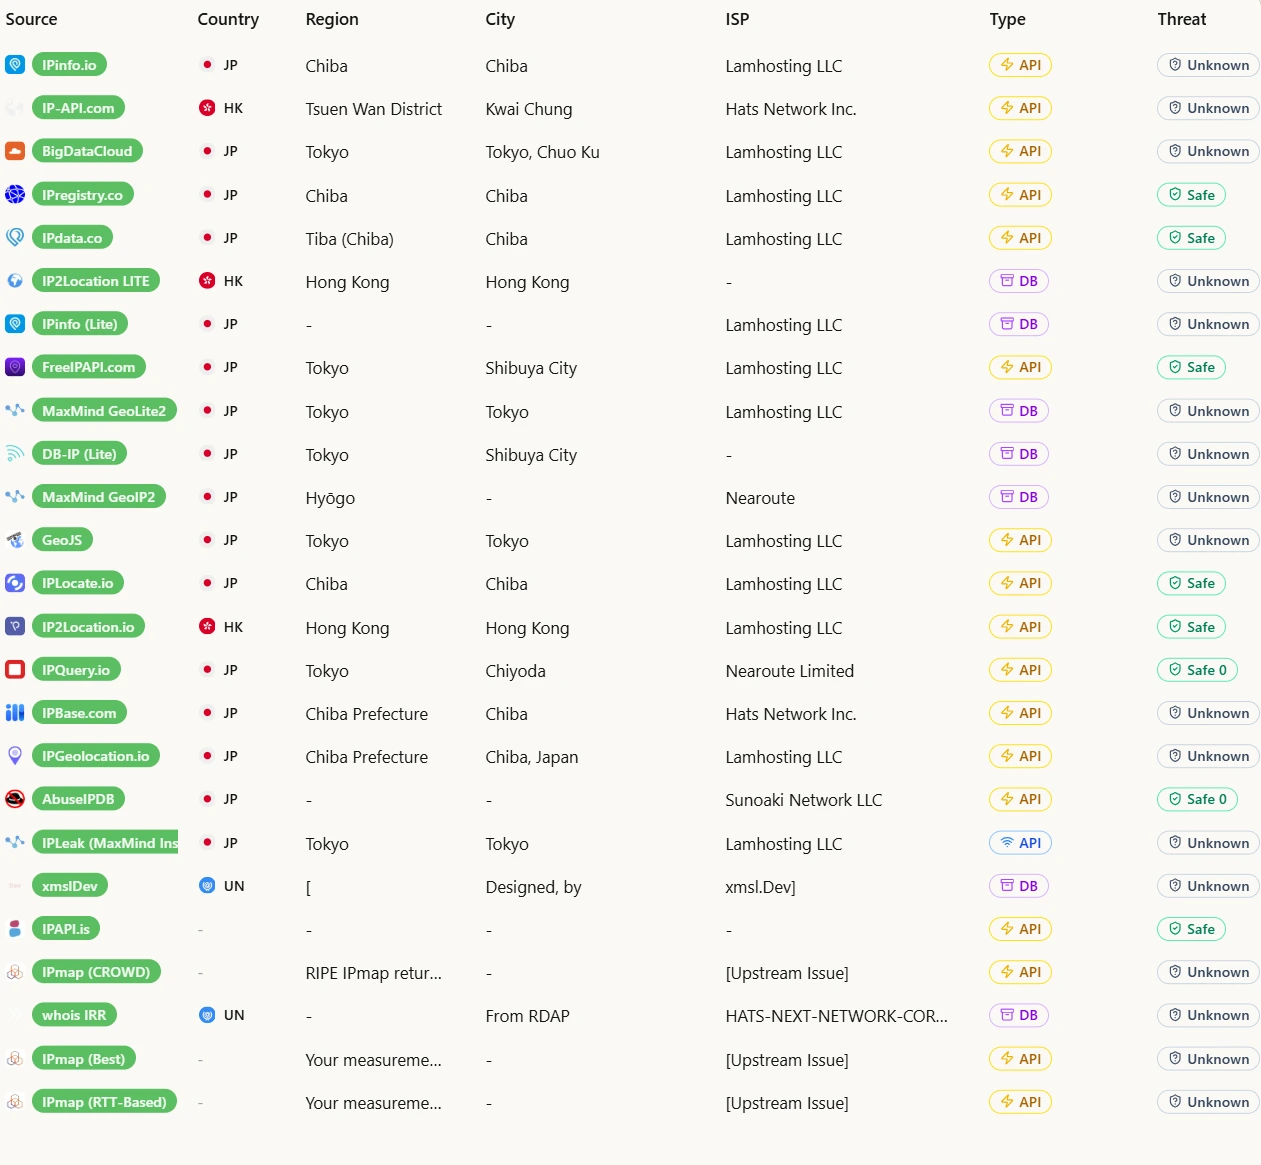Viewport: 1261px width, 1165px height.
Task: Click the blue API badge for IPLeak
Action: (1020, 843)
